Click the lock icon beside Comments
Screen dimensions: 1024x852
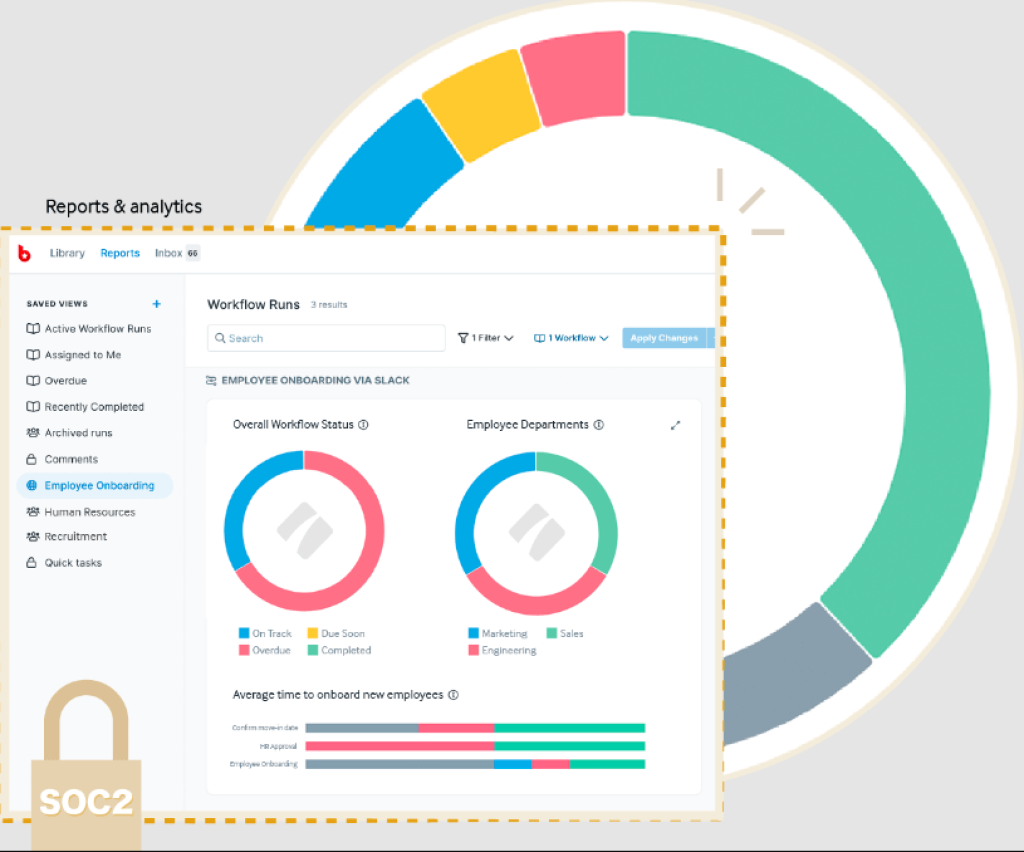pos(32,459)
